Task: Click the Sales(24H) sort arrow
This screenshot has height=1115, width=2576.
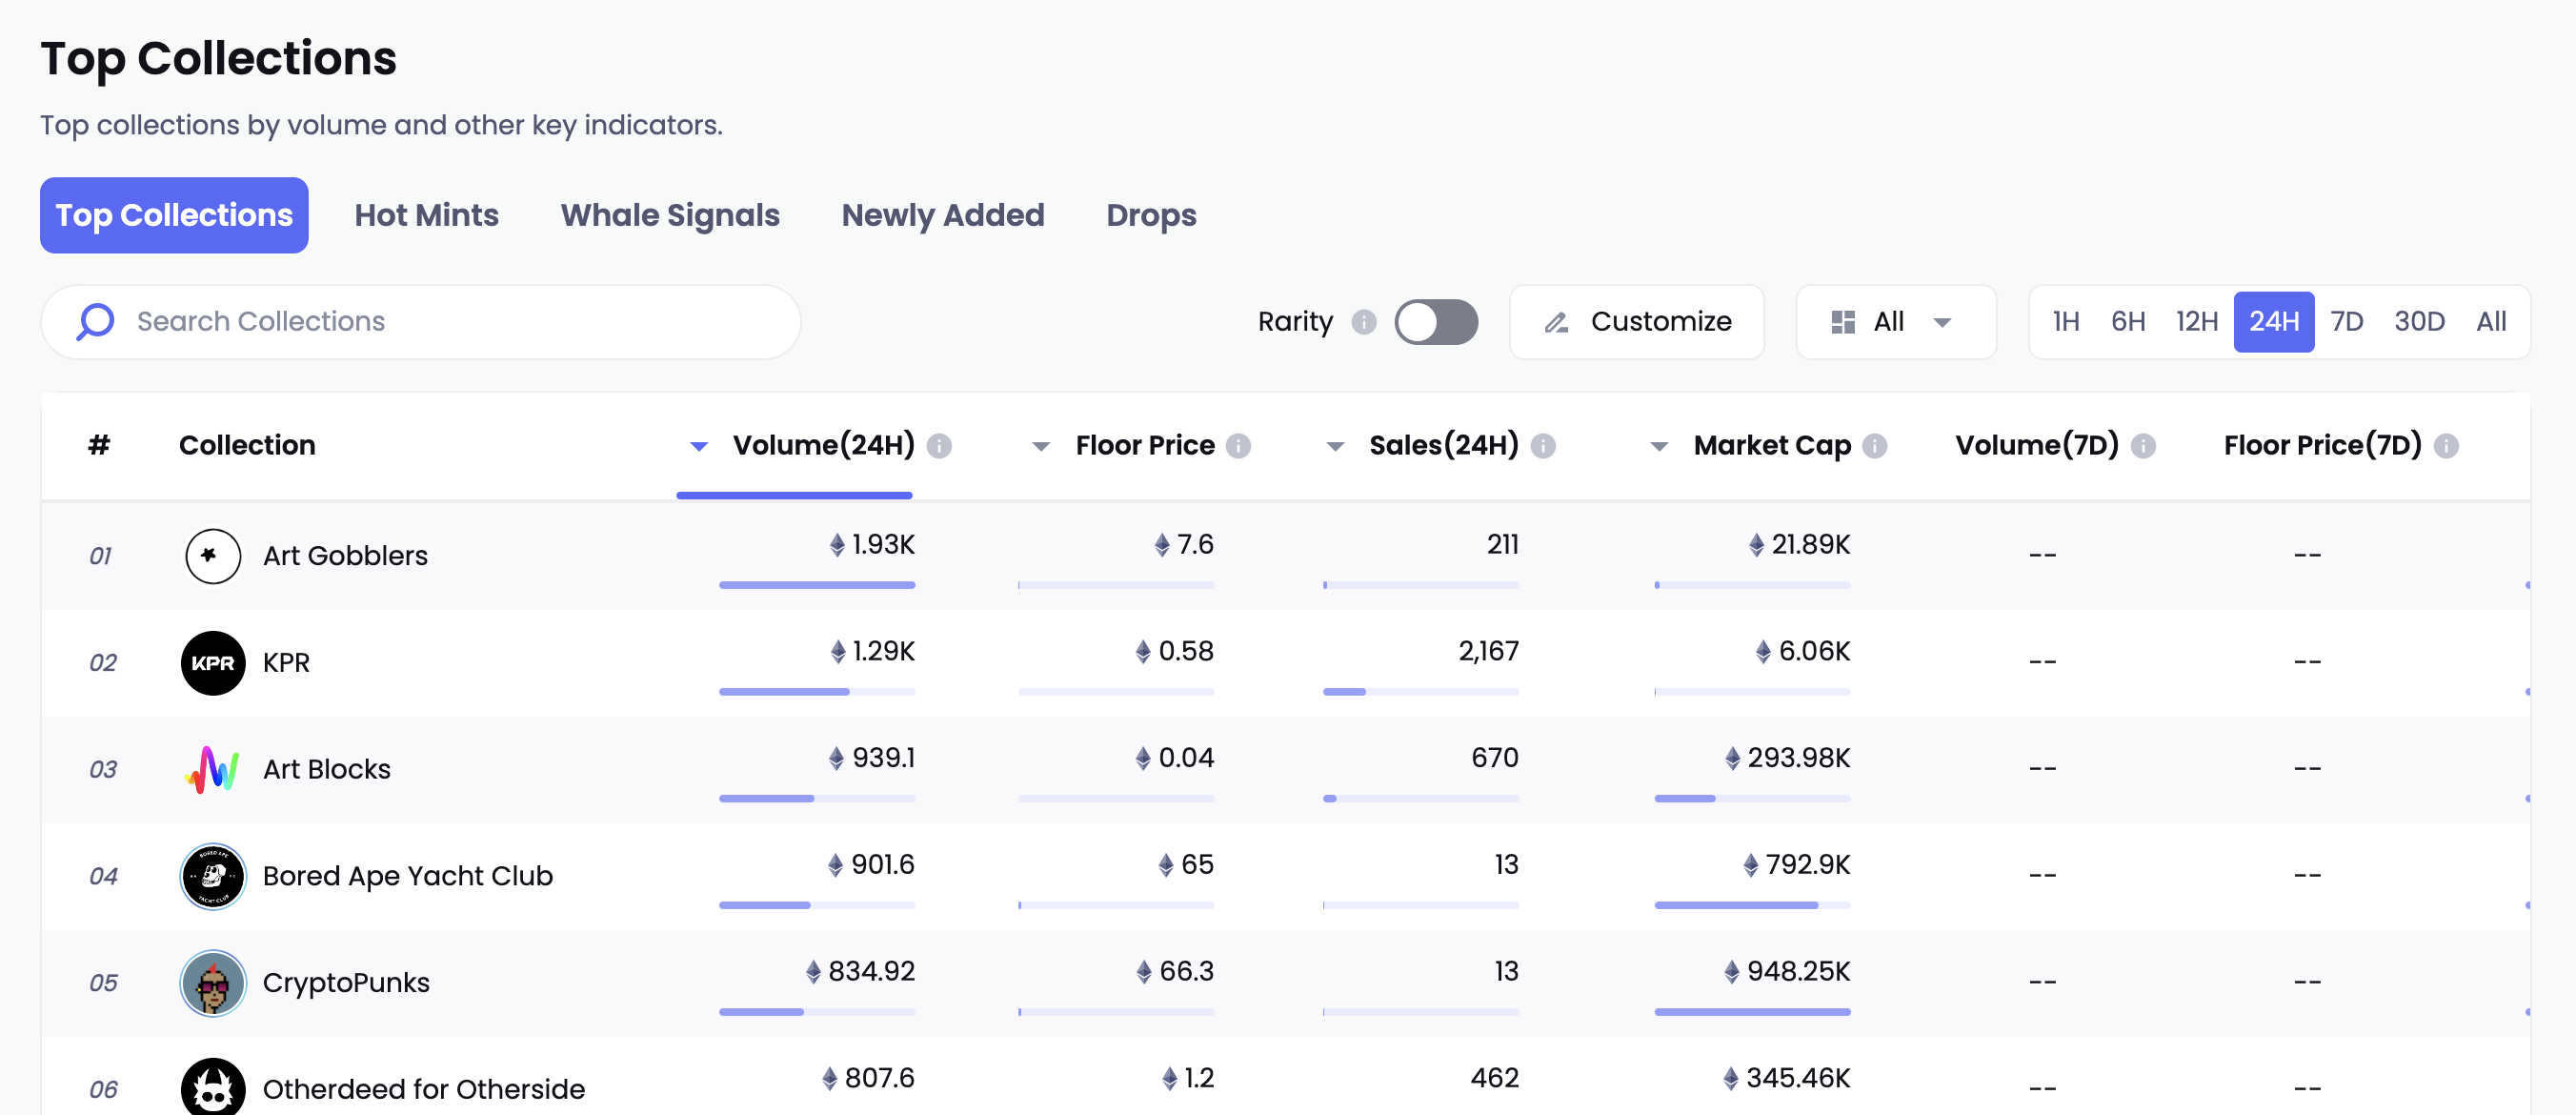Action: (1334, 446)
